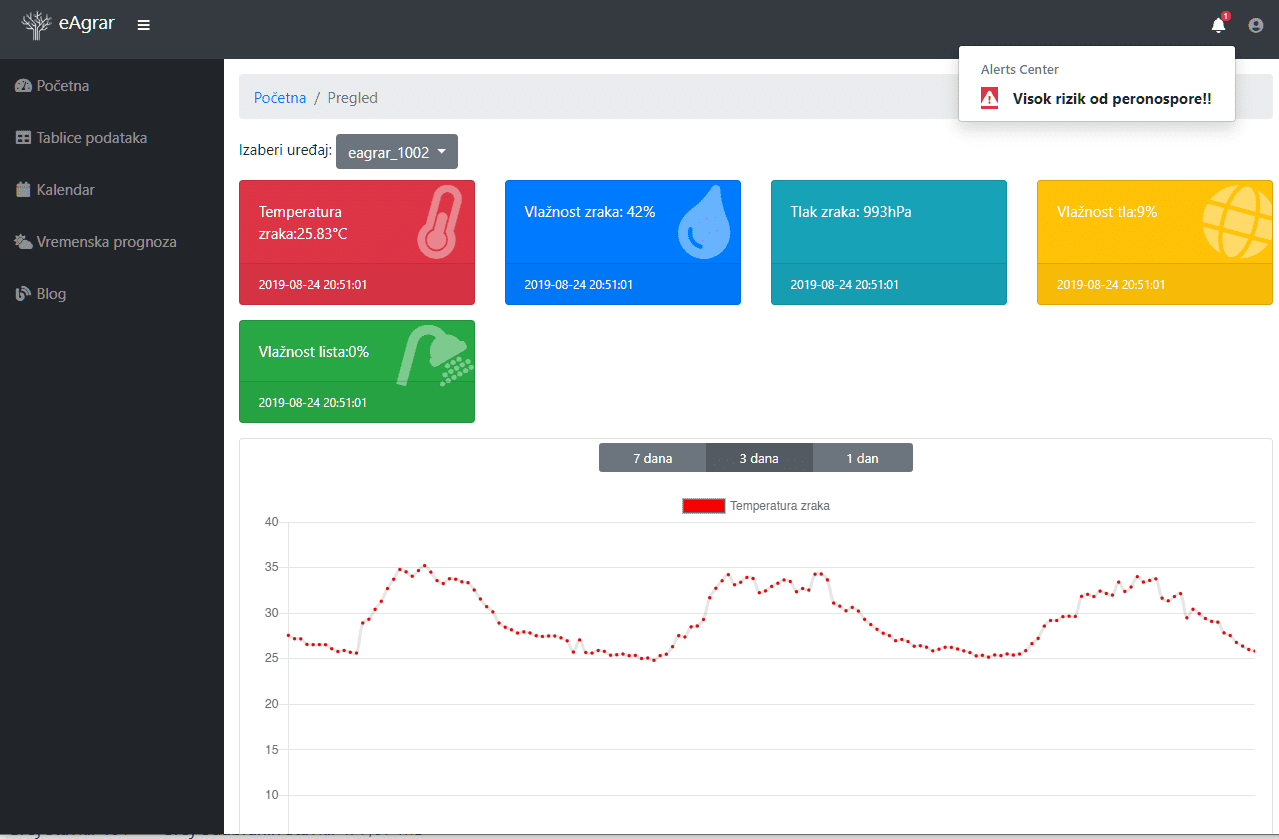1279x839 pixels.
Task: Open Vremenska prognoza page
Action: (106, 242)
